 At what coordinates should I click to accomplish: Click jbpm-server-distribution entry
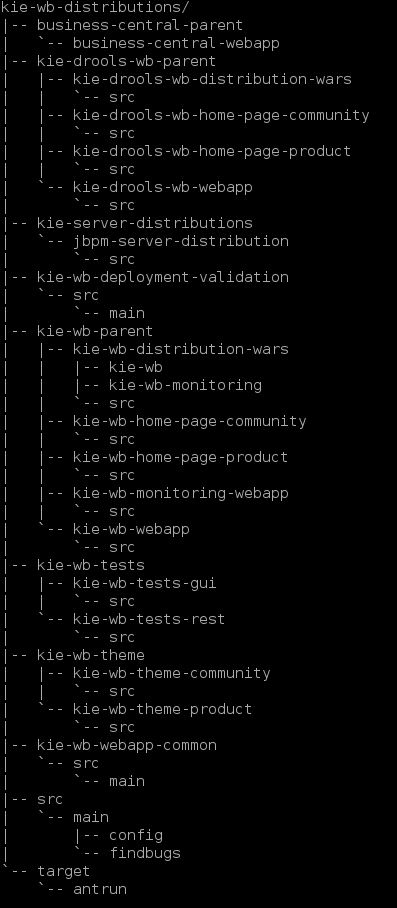(181, 241)
